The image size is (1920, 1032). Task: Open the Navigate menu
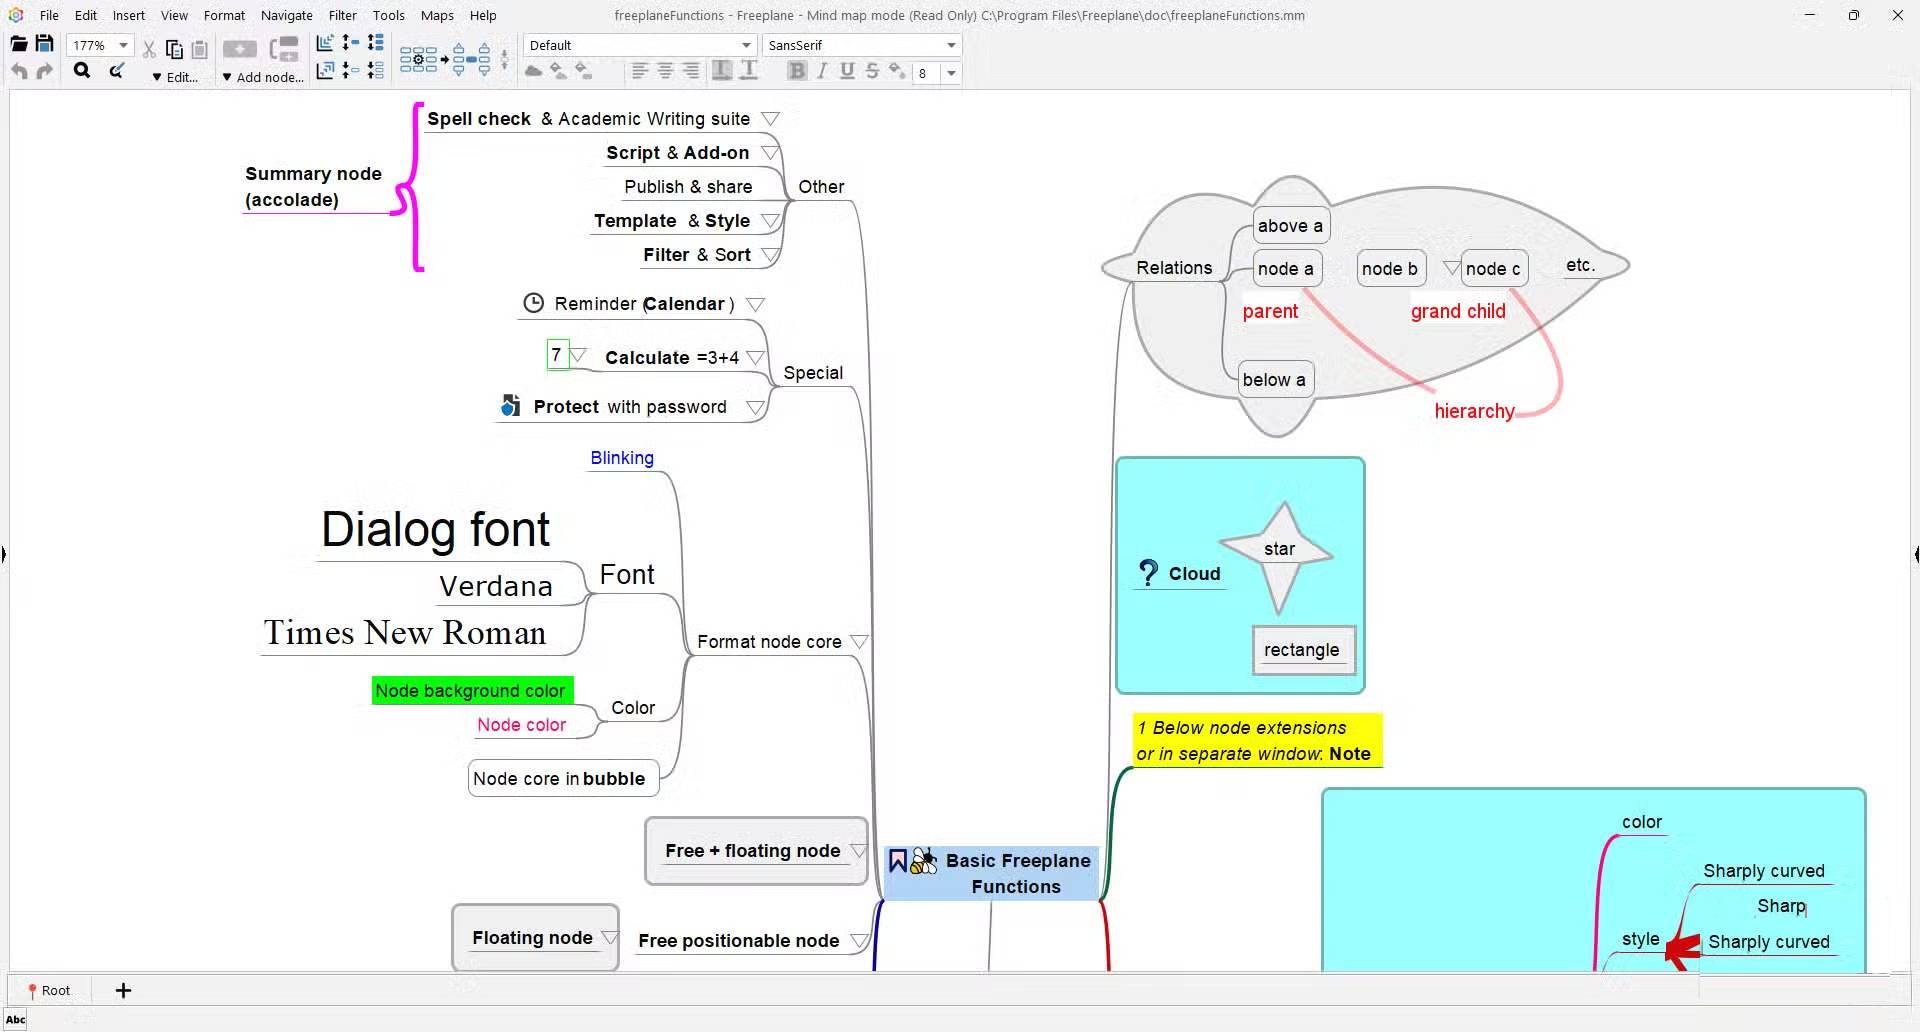click(x=286, y=15)
